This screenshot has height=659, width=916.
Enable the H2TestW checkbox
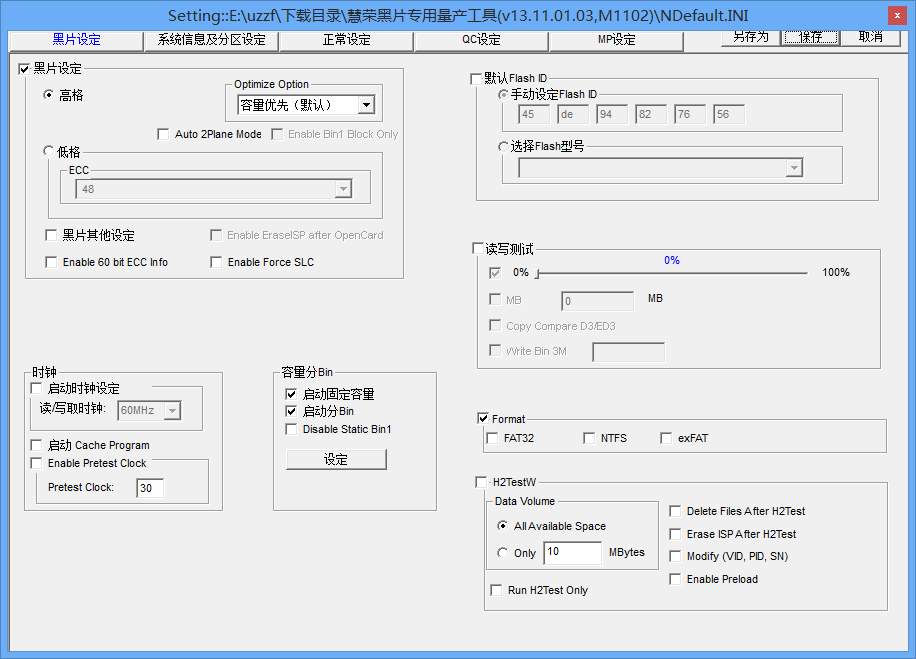tap(481, 482)
